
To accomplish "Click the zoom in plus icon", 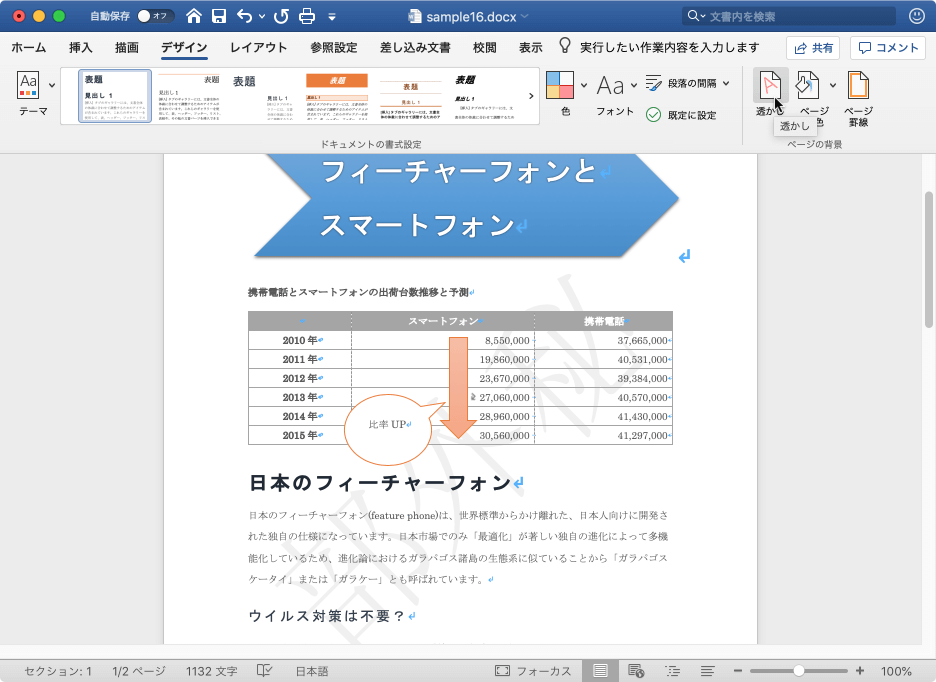I will pyautogui.click(x=860, y=671).
